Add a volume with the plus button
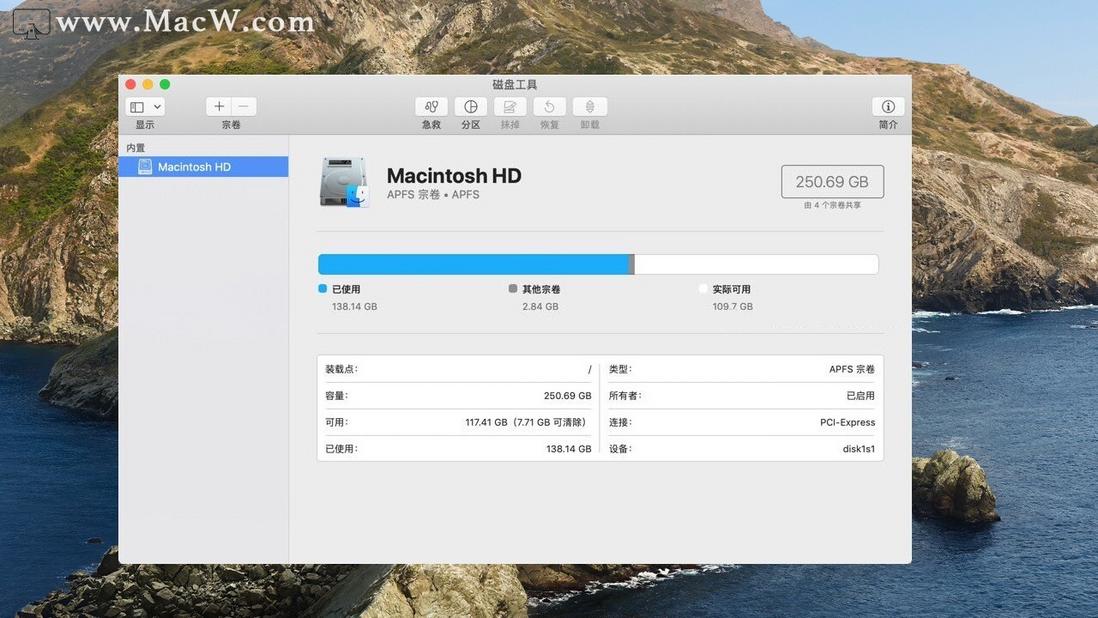Image resolution: width=1098 pixels, height=618 pixels. coord(219,106)
